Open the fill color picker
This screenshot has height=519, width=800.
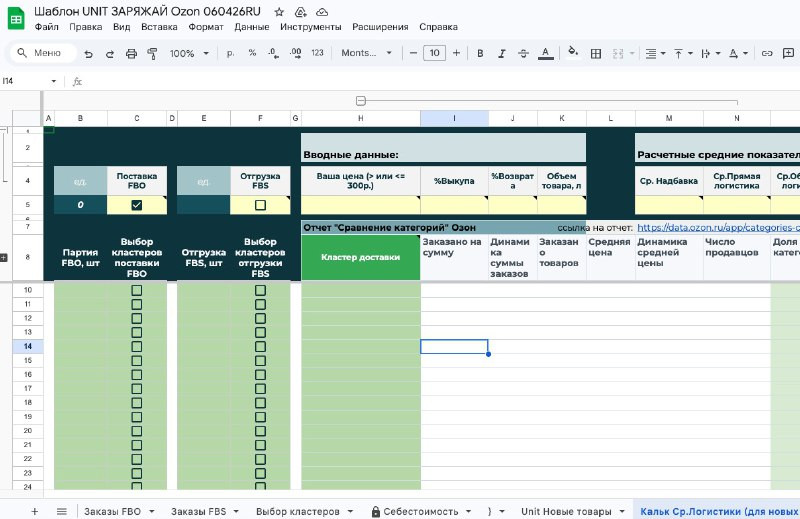click(x=573, y=53)
